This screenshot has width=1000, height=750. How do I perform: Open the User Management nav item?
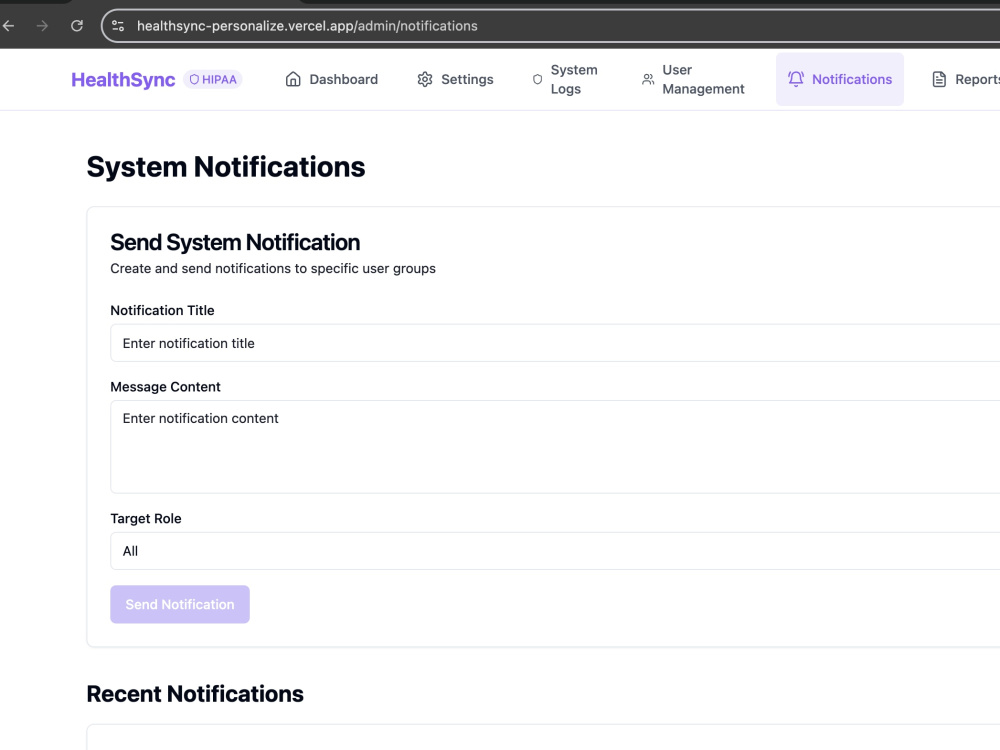tap(693, 79)
